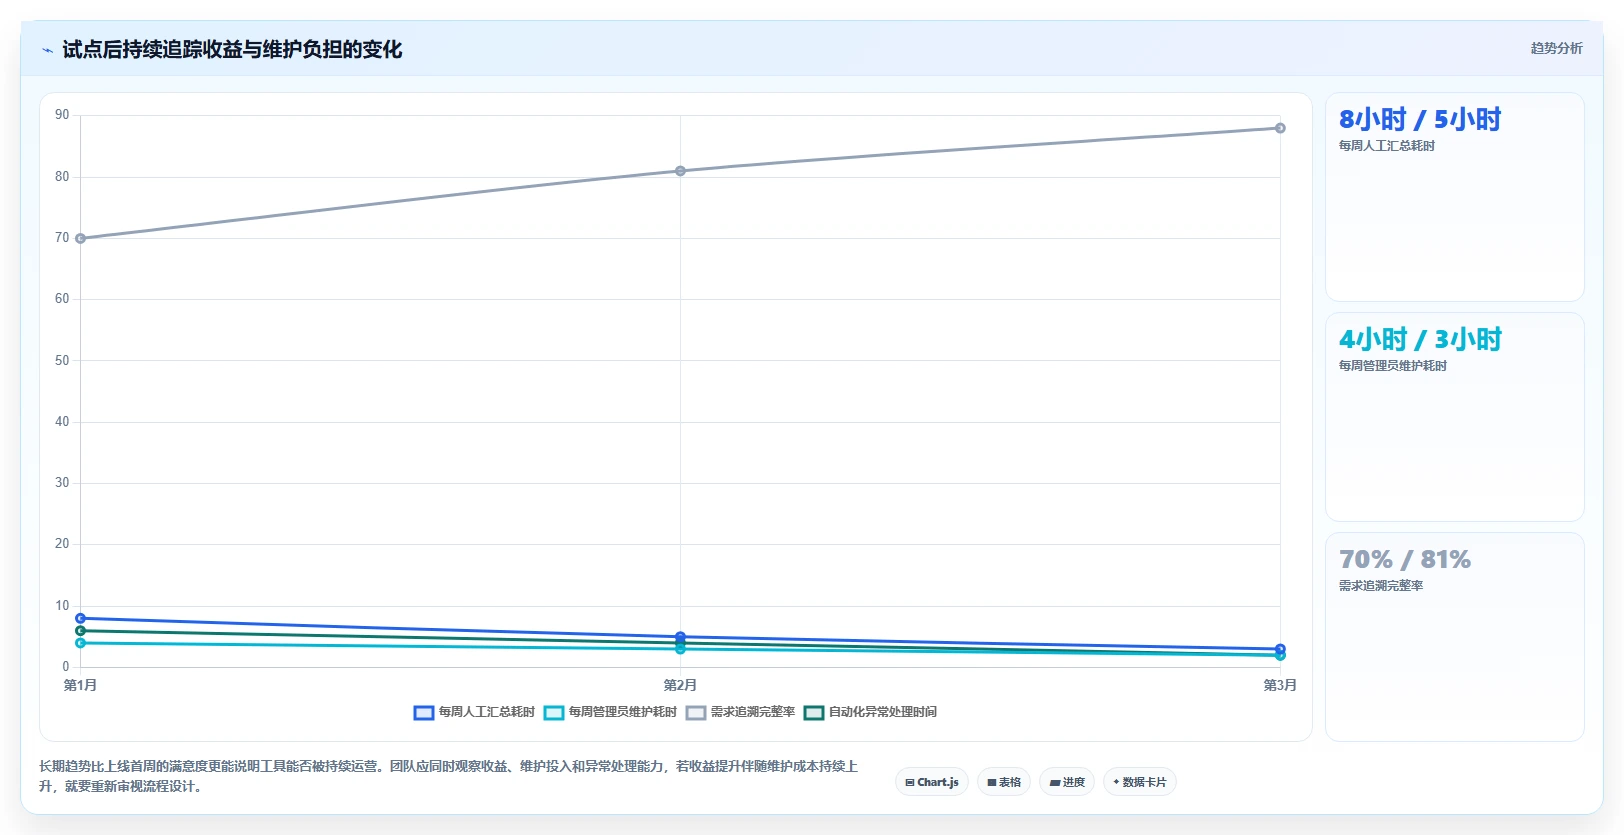Image resolution: width=1624 pixels, height=835 pixels.
Task: Click the trend icon beside the header title
Action: (x=47, y=50)
